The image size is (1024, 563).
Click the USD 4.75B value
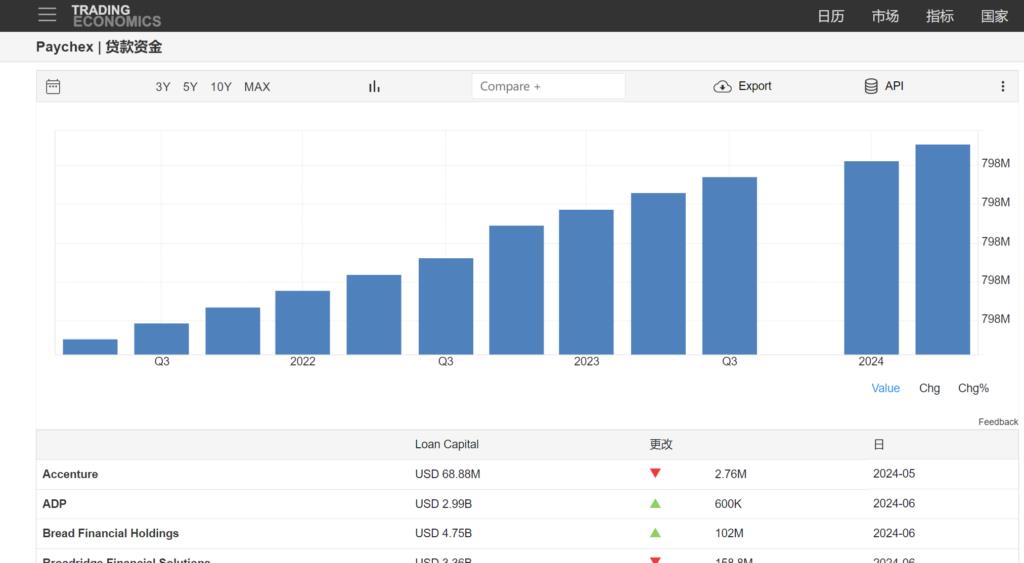point(443,533)
